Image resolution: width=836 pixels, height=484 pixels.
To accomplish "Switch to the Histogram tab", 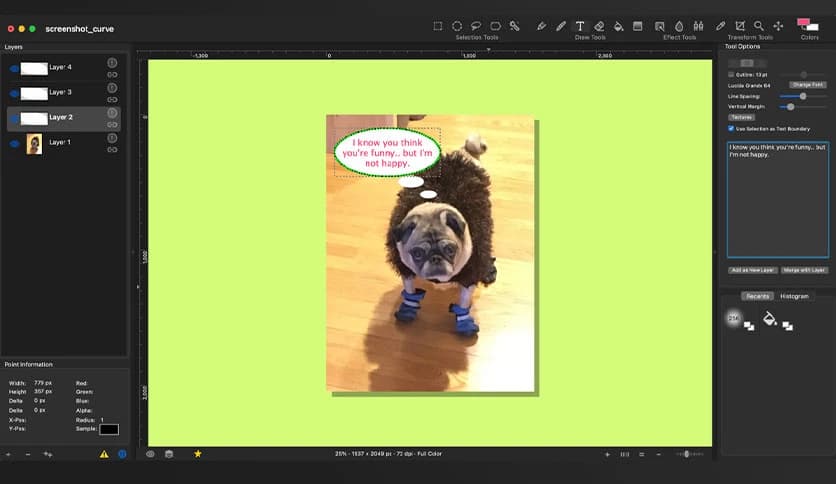I will (x=794, y=296).
